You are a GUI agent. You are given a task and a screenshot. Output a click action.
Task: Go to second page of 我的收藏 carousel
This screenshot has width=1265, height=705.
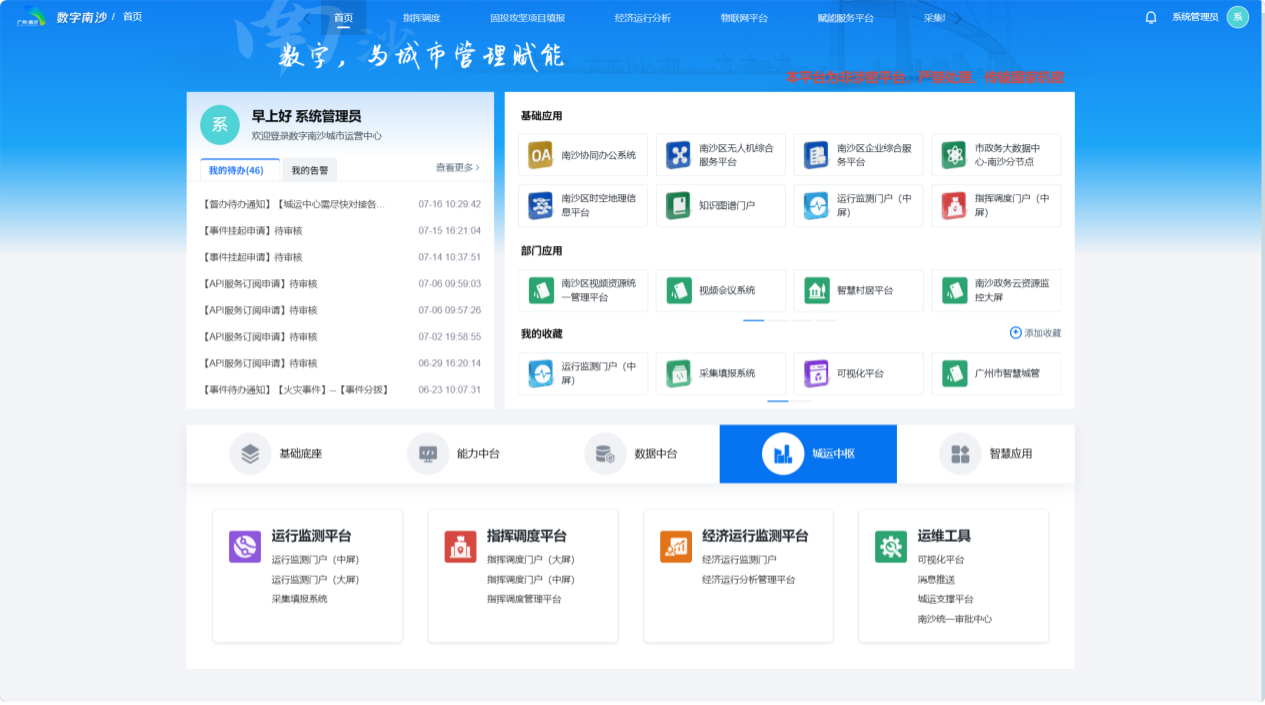[802, 401]
